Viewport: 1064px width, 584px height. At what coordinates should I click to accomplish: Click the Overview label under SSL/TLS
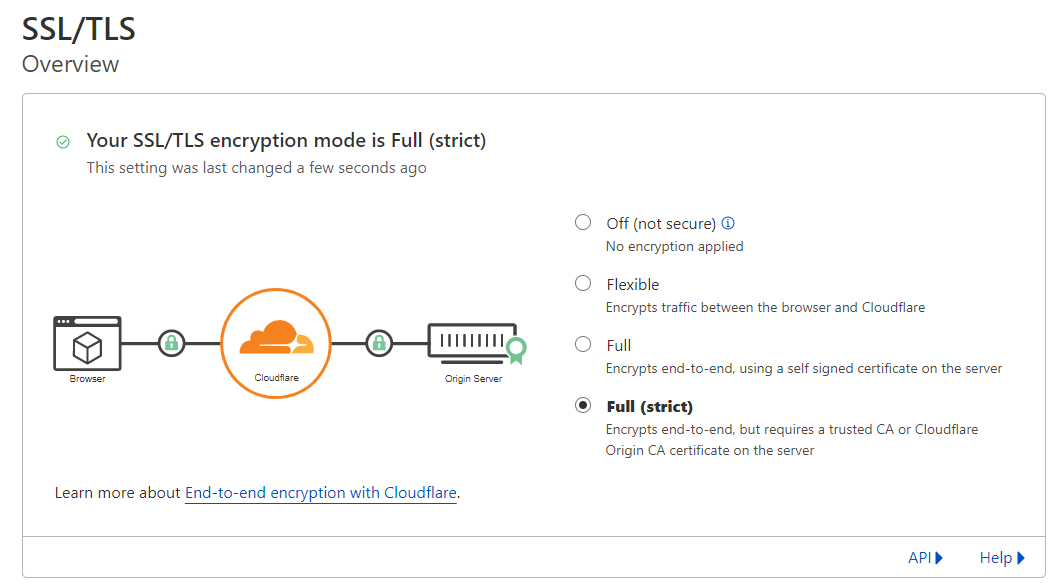click(x=70, y=64)
